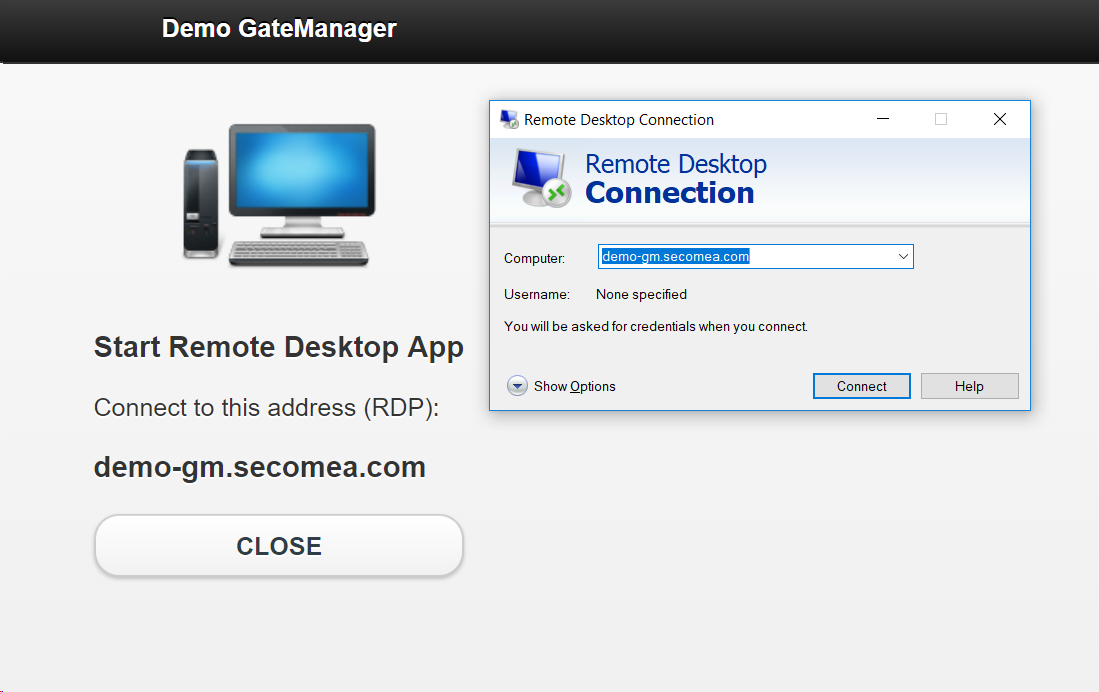
Task: Click the Remote Desktop Connection monitor logo
Action: tap(541, 178)
